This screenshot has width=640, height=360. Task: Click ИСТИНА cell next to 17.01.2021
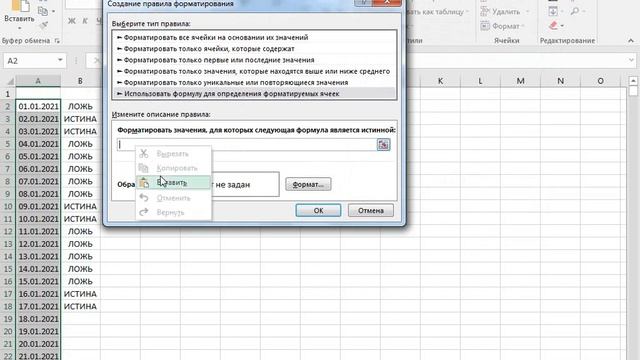pos(80,306)
